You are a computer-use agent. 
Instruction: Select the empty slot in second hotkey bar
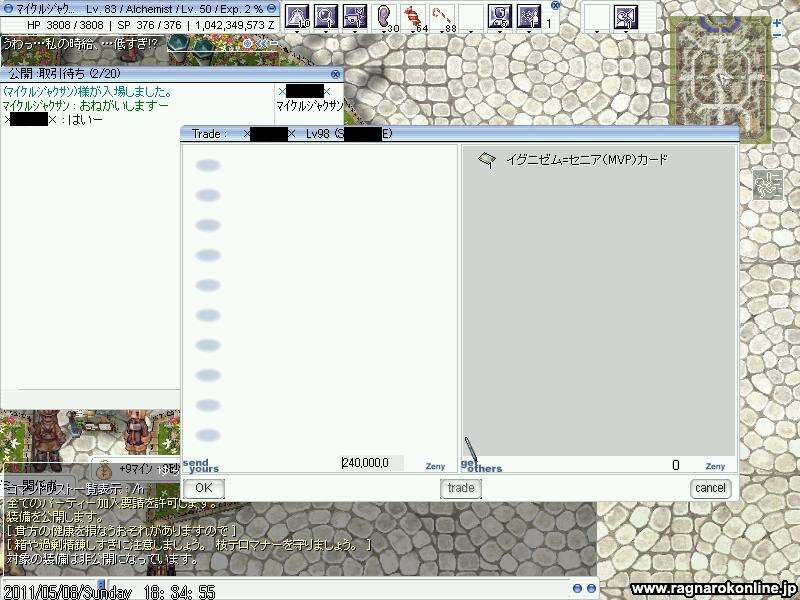click(596, 16)
